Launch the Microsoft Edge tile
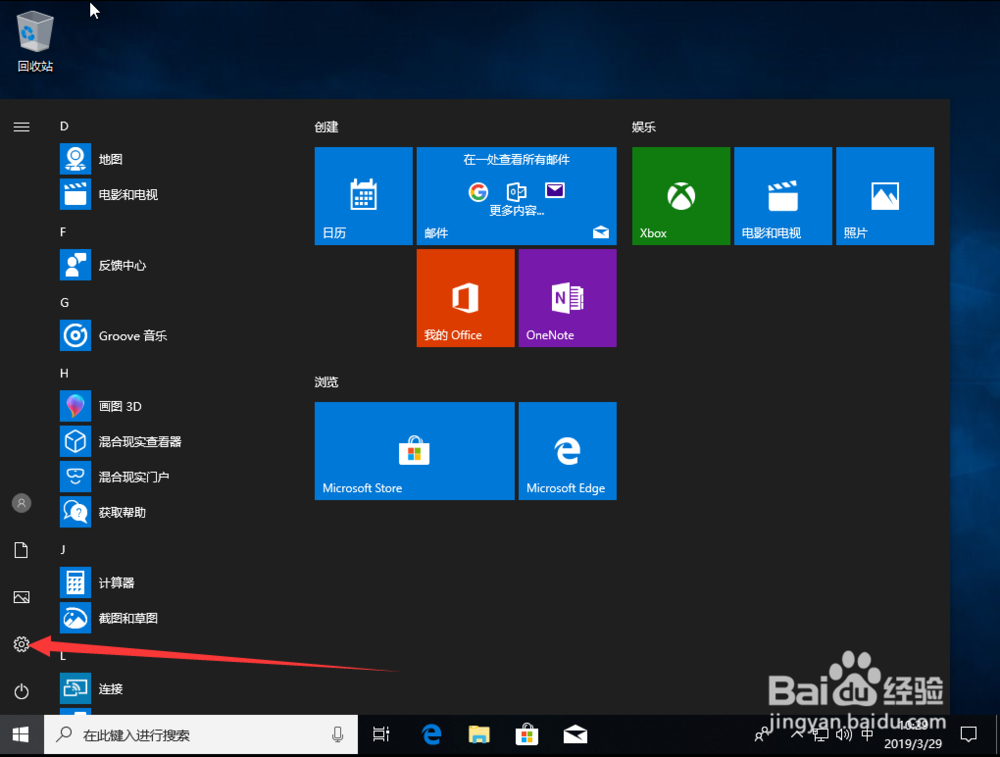 pos(568,451)
